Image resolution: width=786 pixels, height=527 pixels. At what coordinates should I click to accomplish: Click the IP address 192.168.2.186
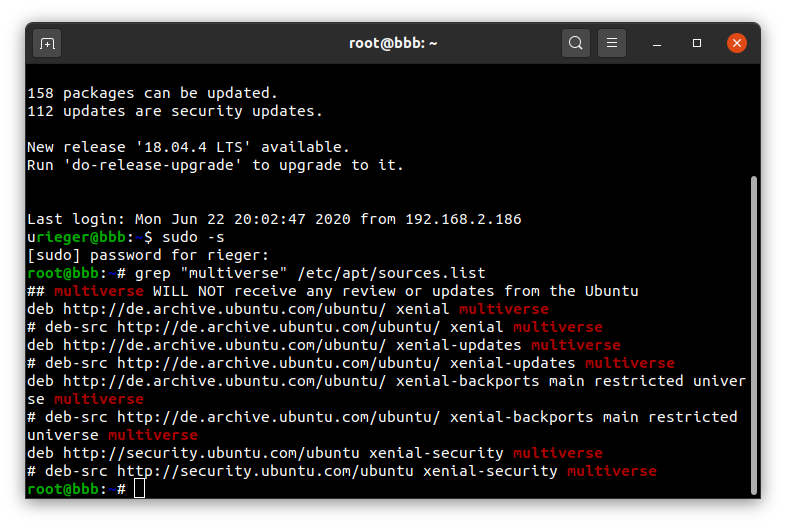coord(463,219)
